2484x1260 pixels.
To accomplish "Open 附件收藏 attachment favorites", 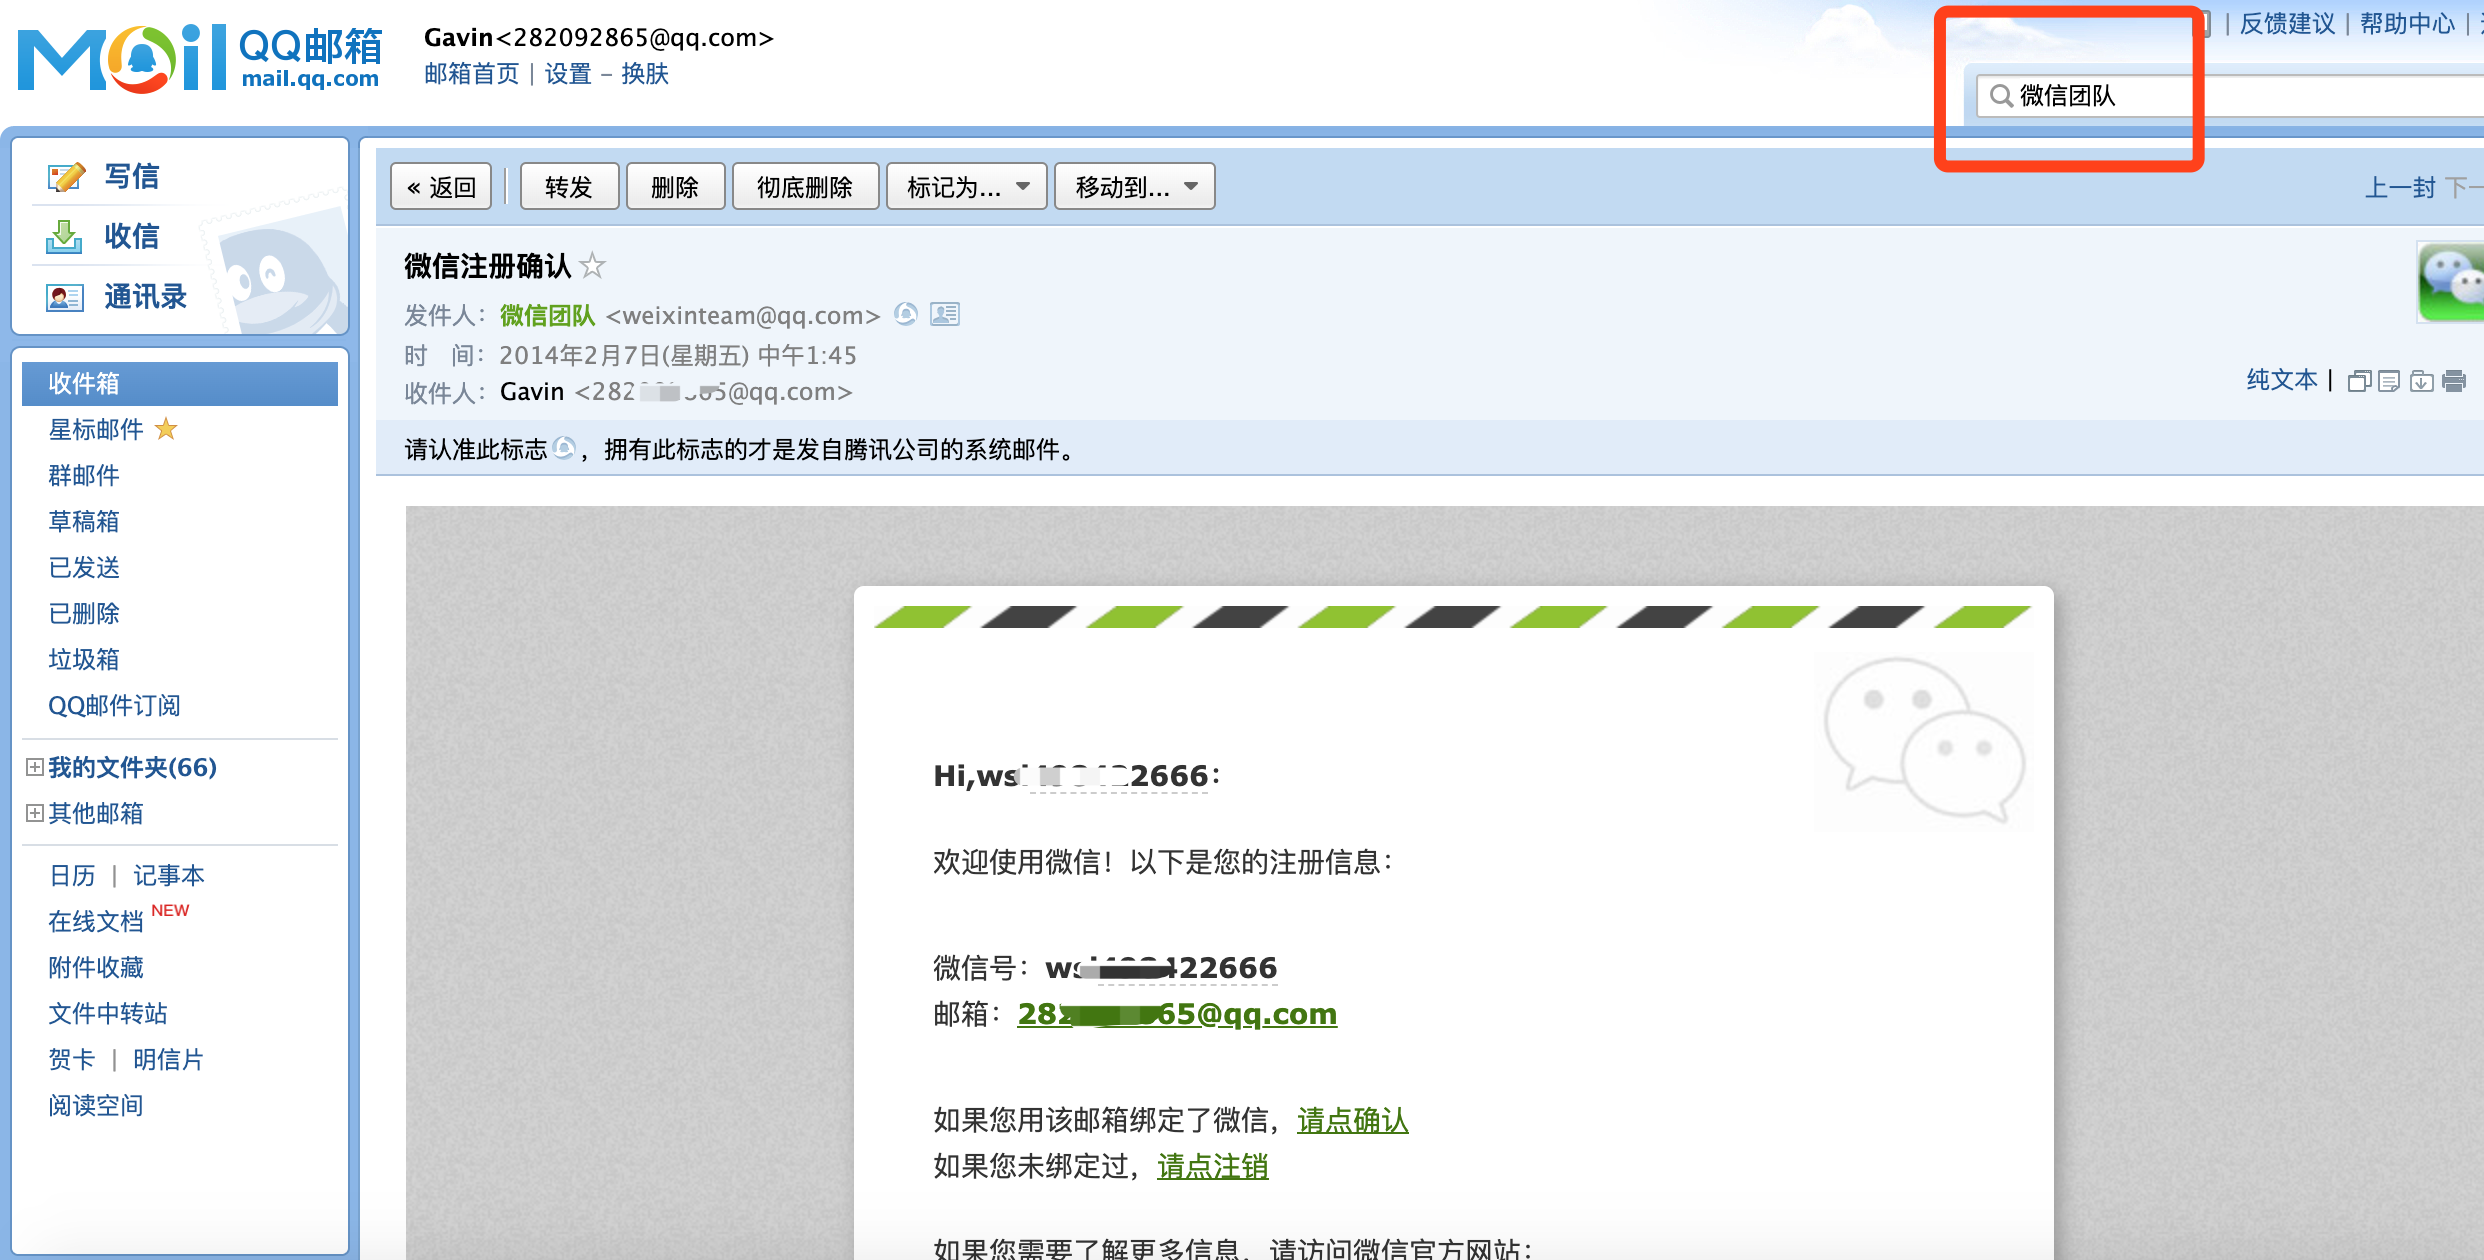I will coord(96,968).
